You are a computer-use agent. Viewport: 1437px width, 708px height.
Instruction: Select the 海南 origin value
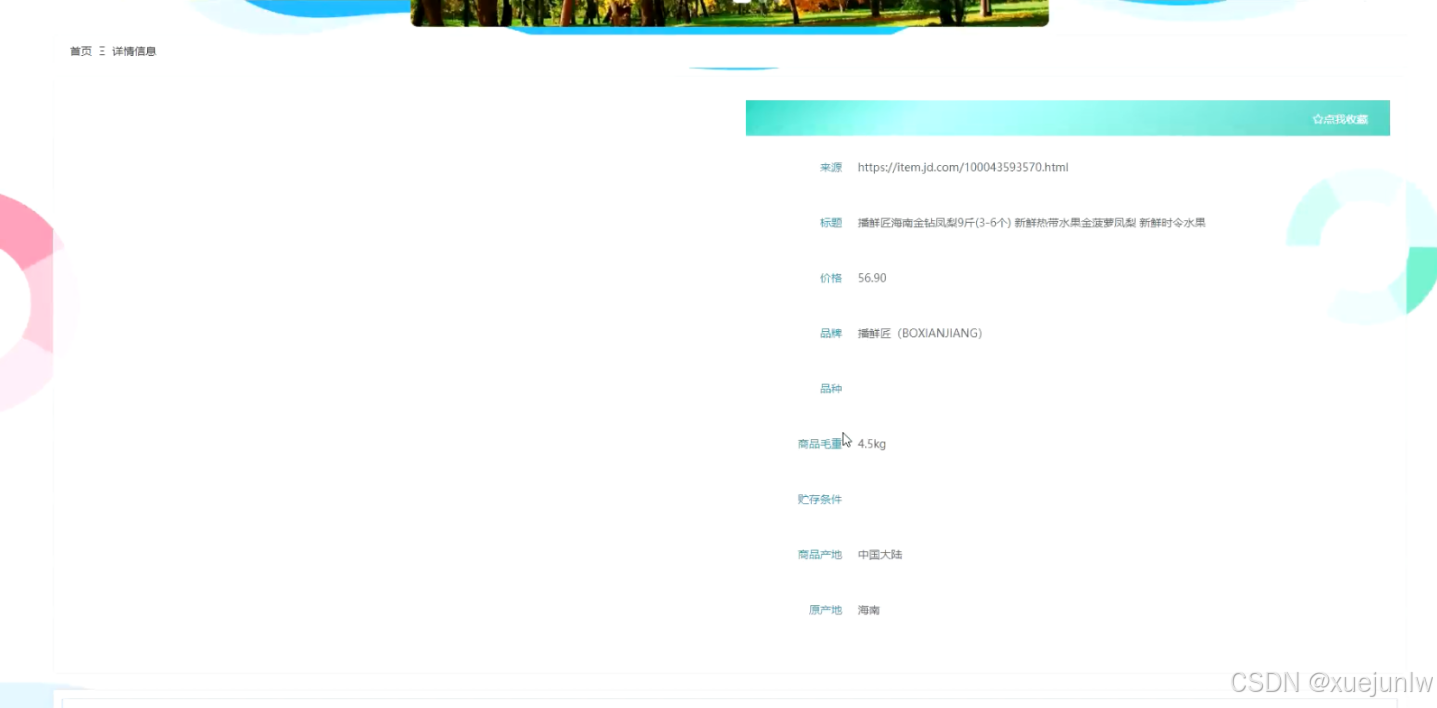869,610
